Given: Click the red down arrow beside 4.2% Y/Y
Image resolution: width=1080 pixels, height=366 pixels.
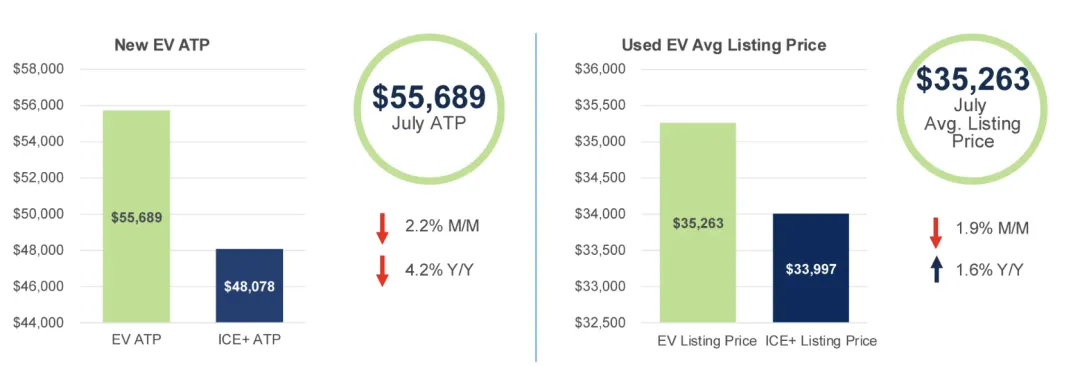Looking at the screenshot, I should click(382, 270).
